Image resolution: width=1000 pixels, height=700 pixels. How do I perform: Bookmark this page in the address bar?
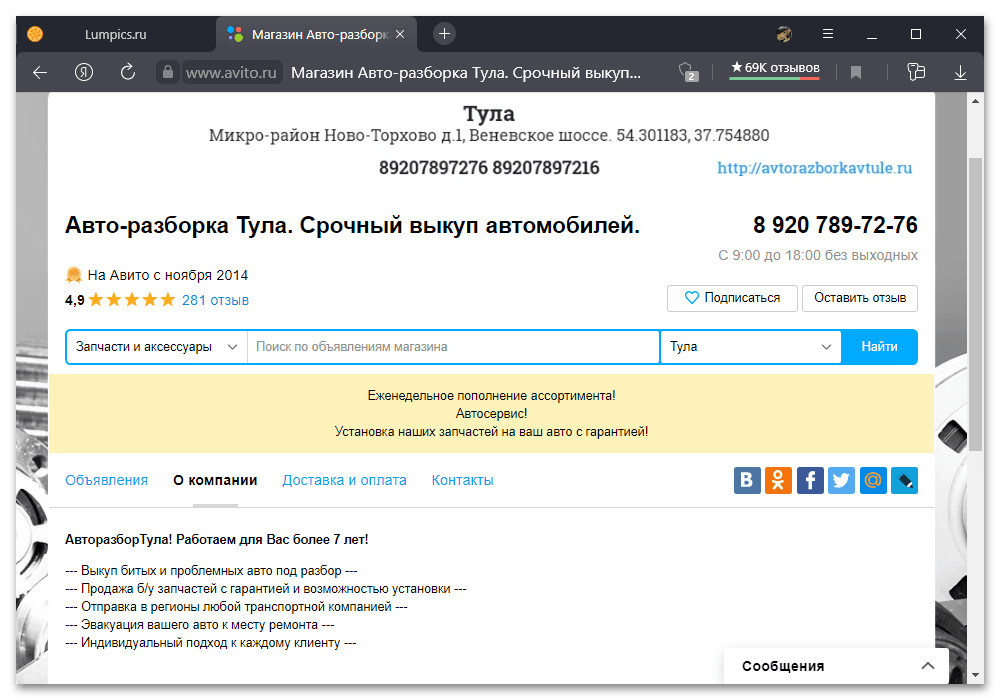[856, 72]
